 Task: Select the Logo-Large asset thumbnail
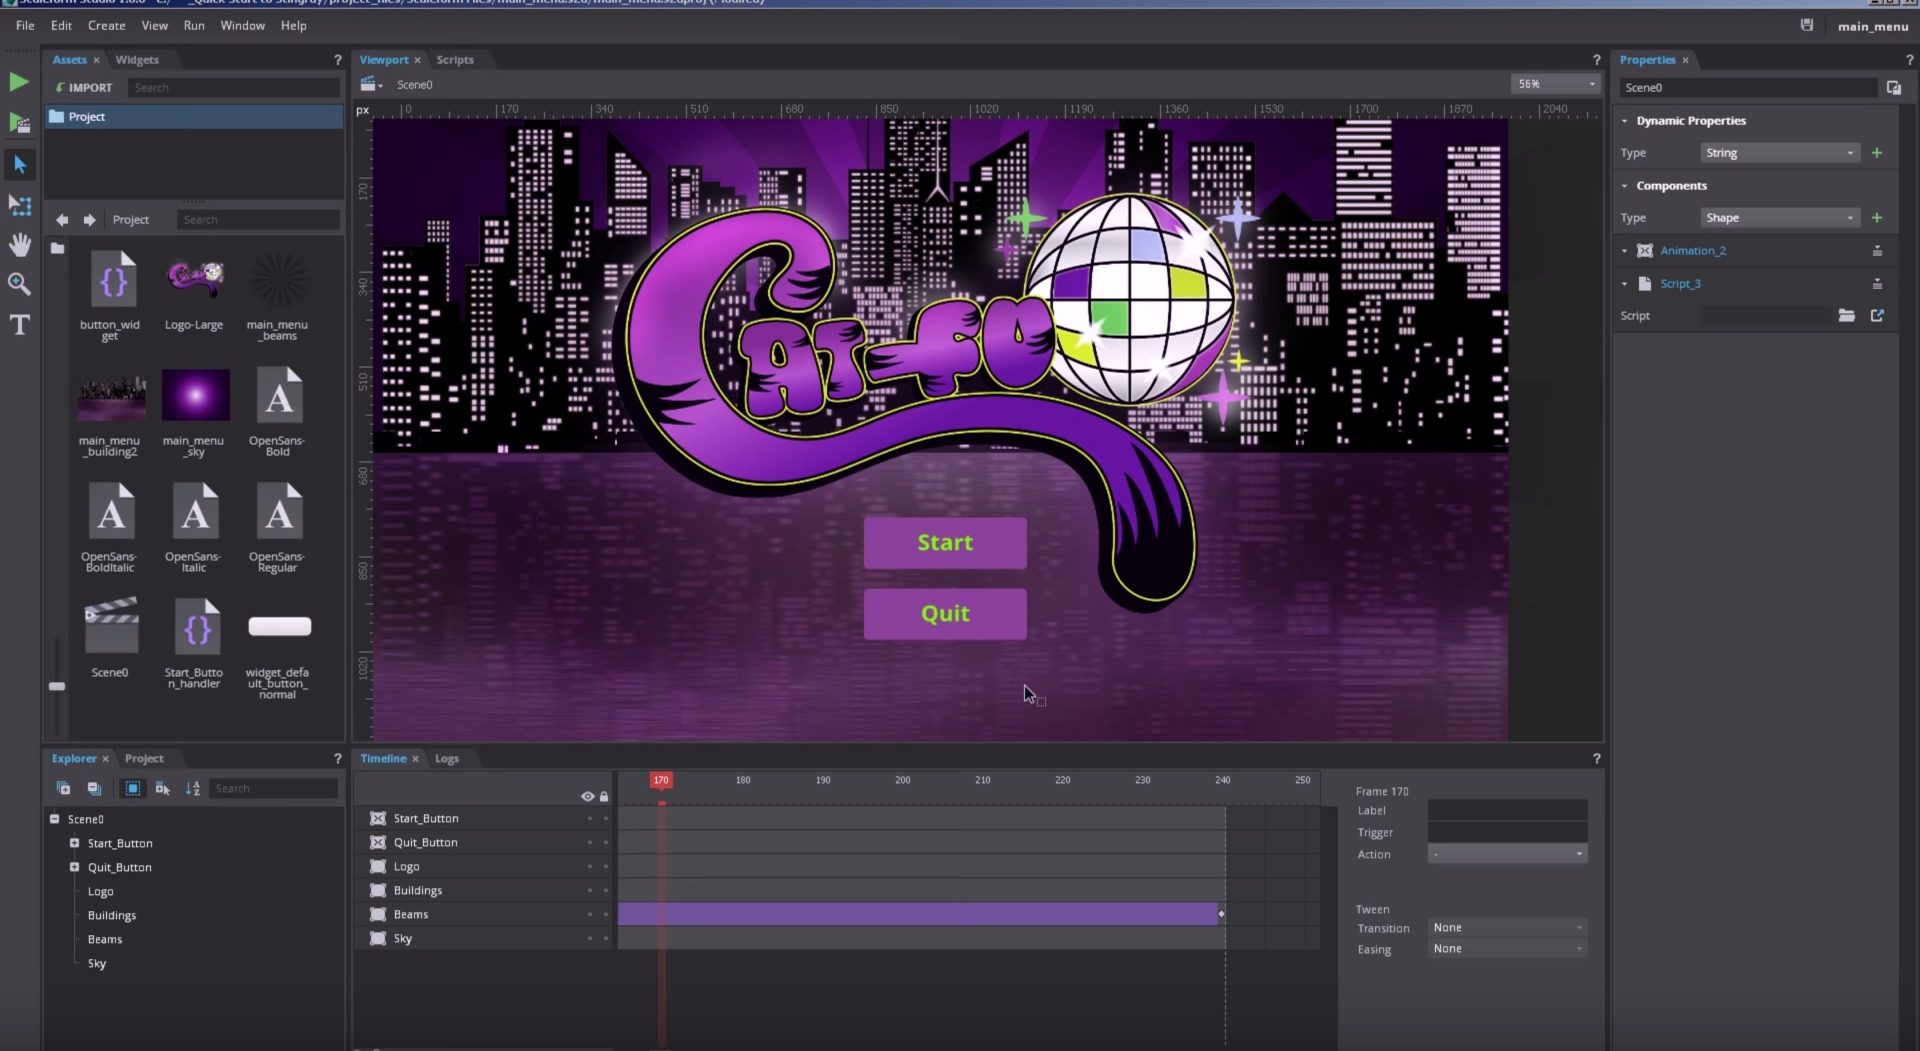point(194,282)
